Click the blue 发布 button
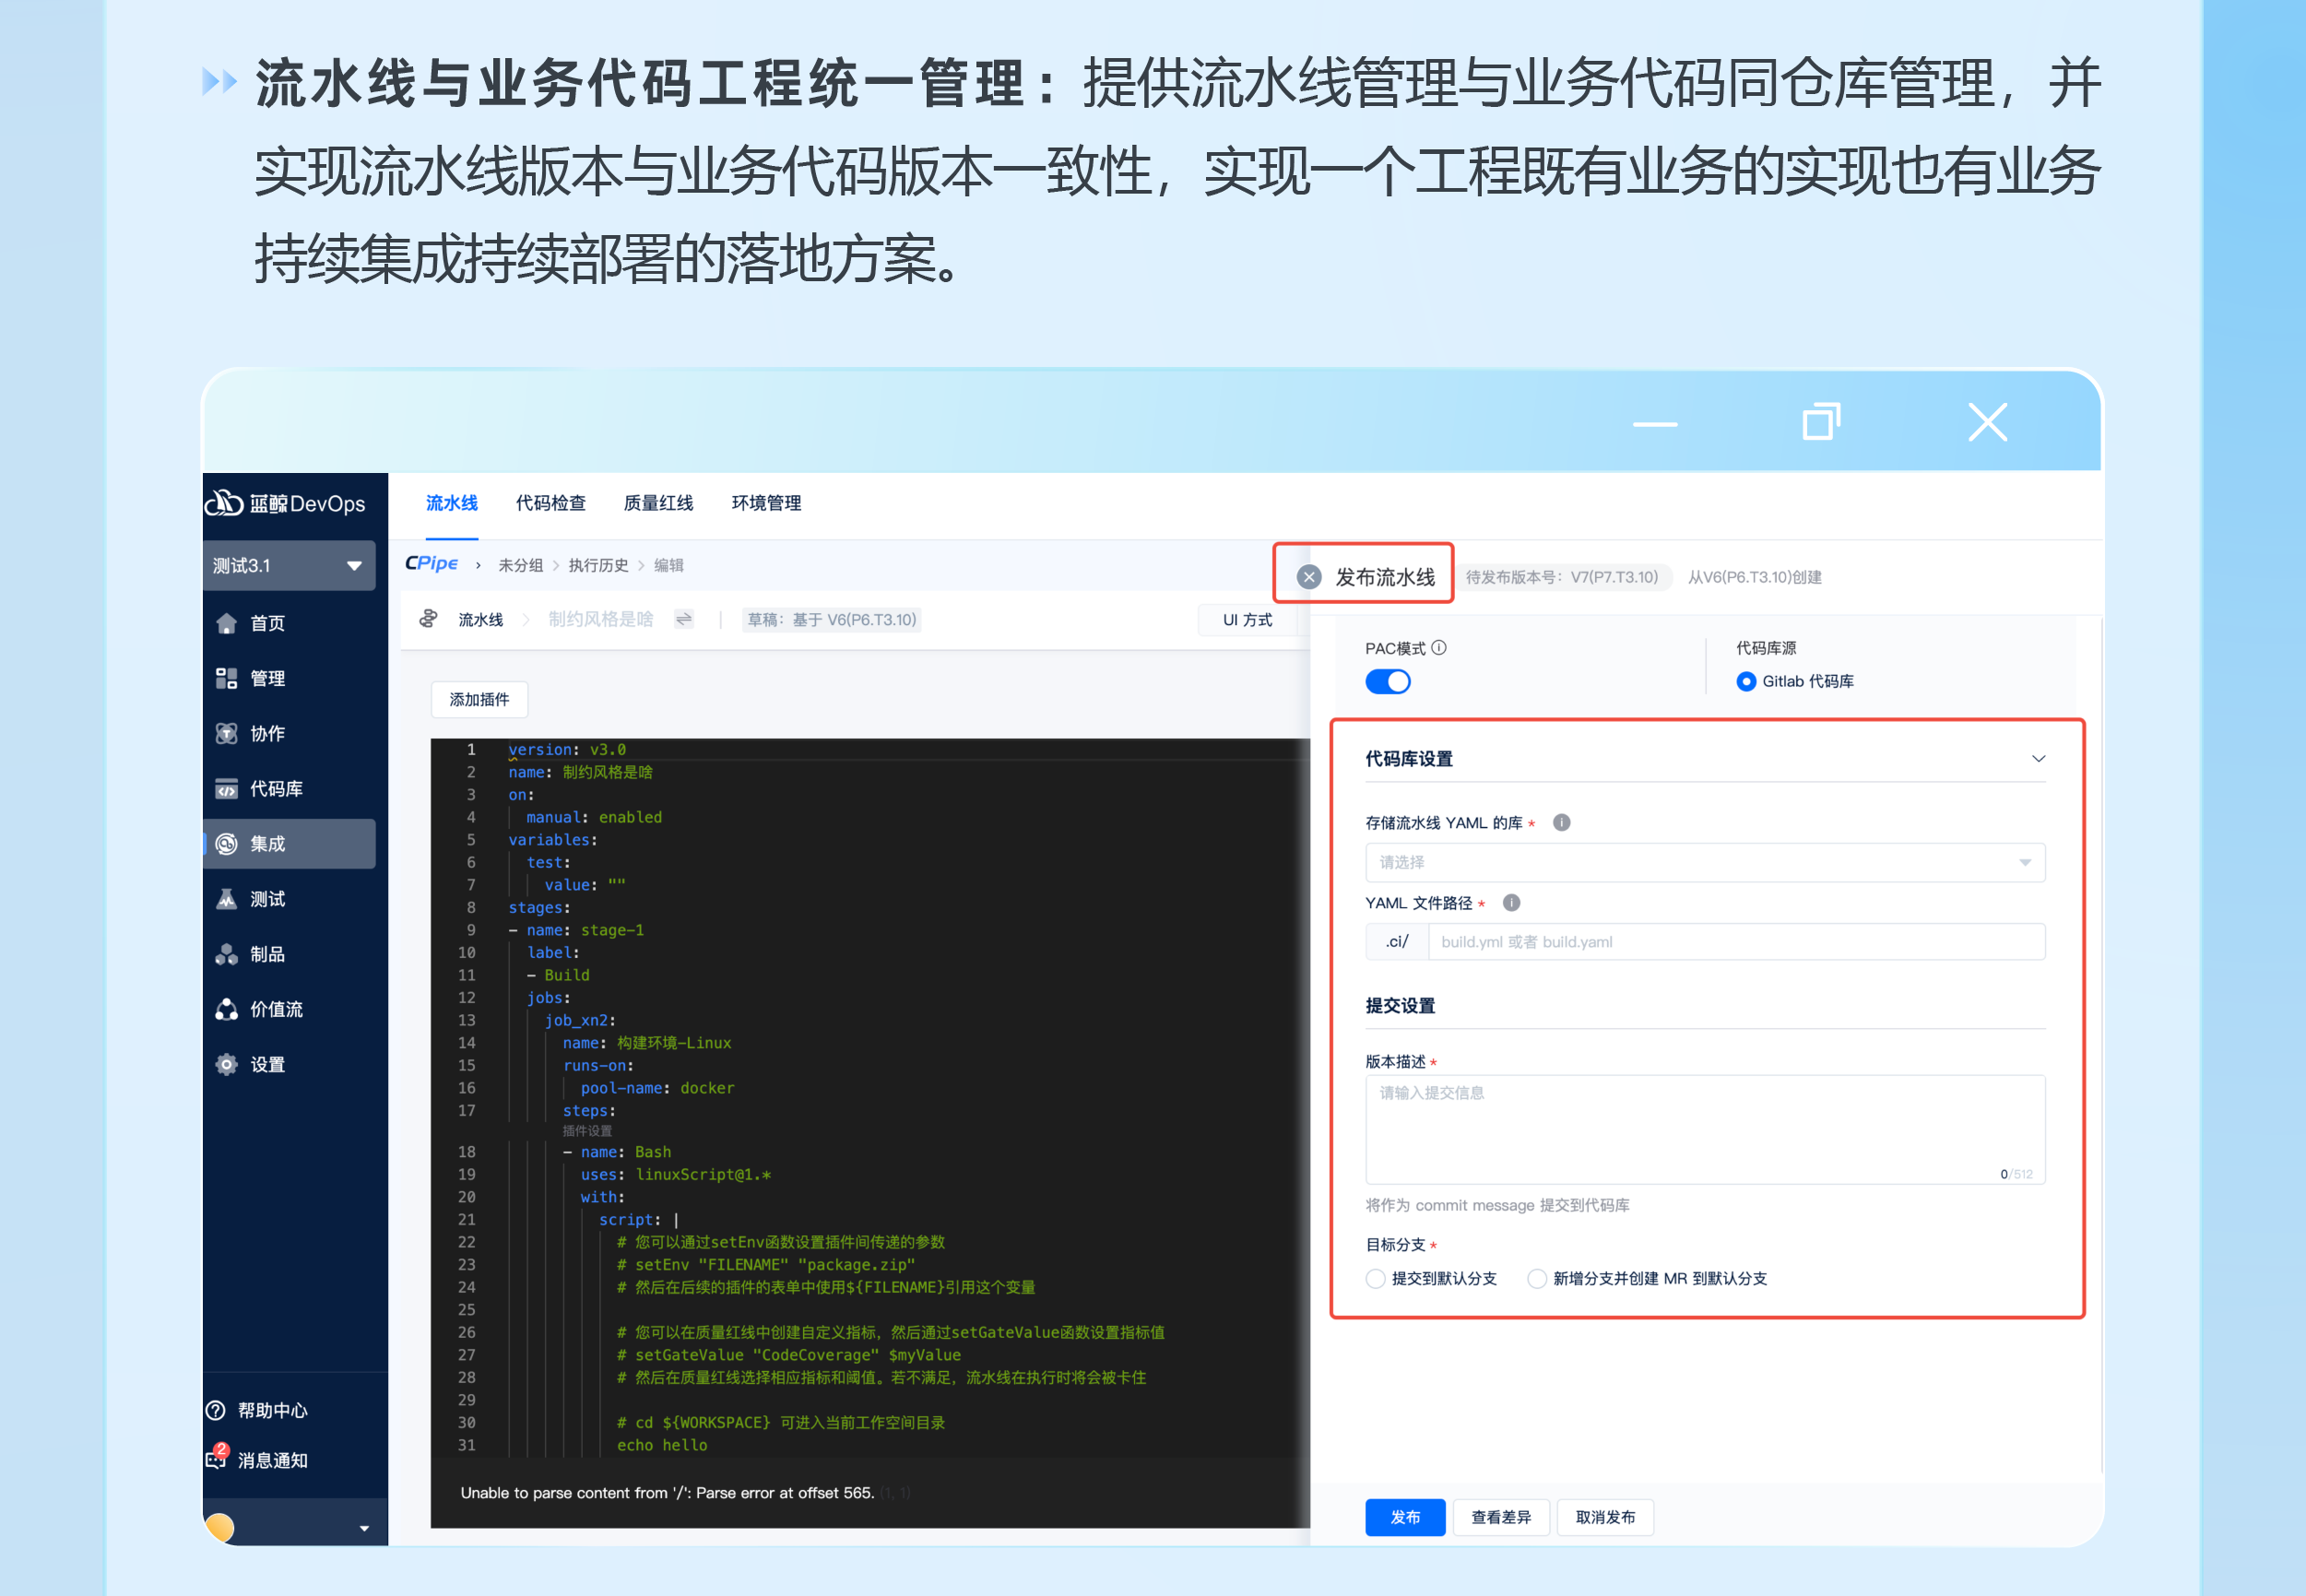The width and height of the screenshot is (2306, 1596). pyautogui.click(x=1405, y=1517)
